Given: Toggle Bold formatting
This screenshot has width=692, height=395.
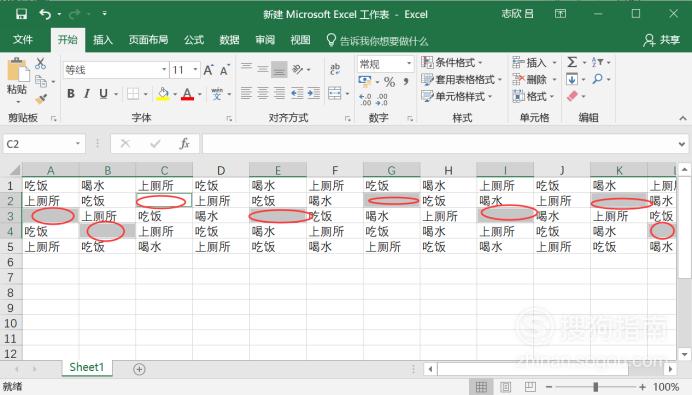Looking at the screenshot, I should (71, 94).
